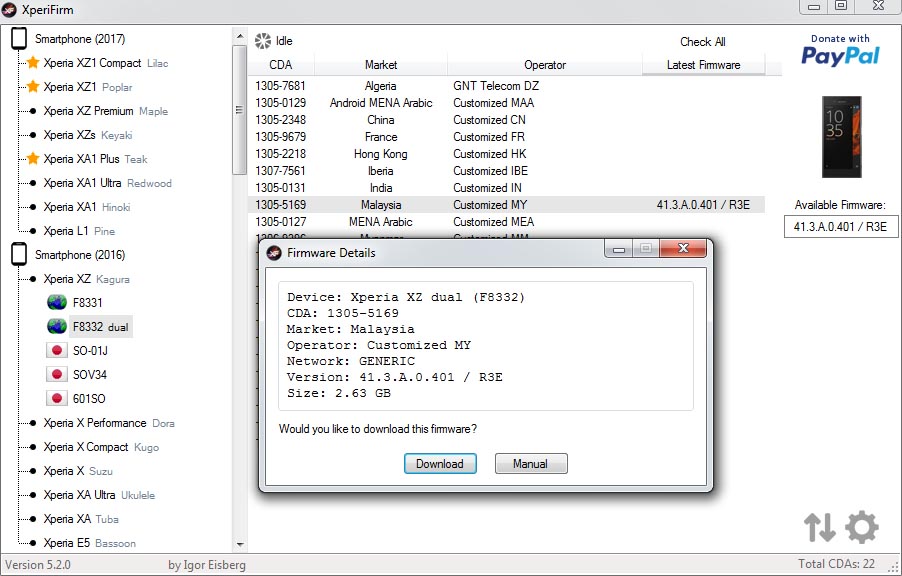Click the settings gear icon
The height and width of the screenshot is (576, 902).
tap(862, 527)
